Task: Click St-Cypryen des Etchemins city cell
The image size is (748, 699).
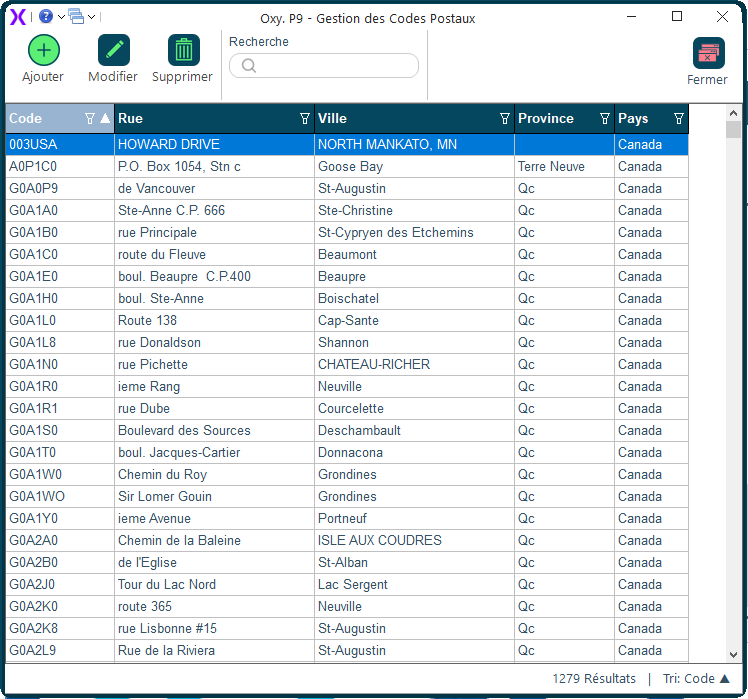Action: coord(414,232)
